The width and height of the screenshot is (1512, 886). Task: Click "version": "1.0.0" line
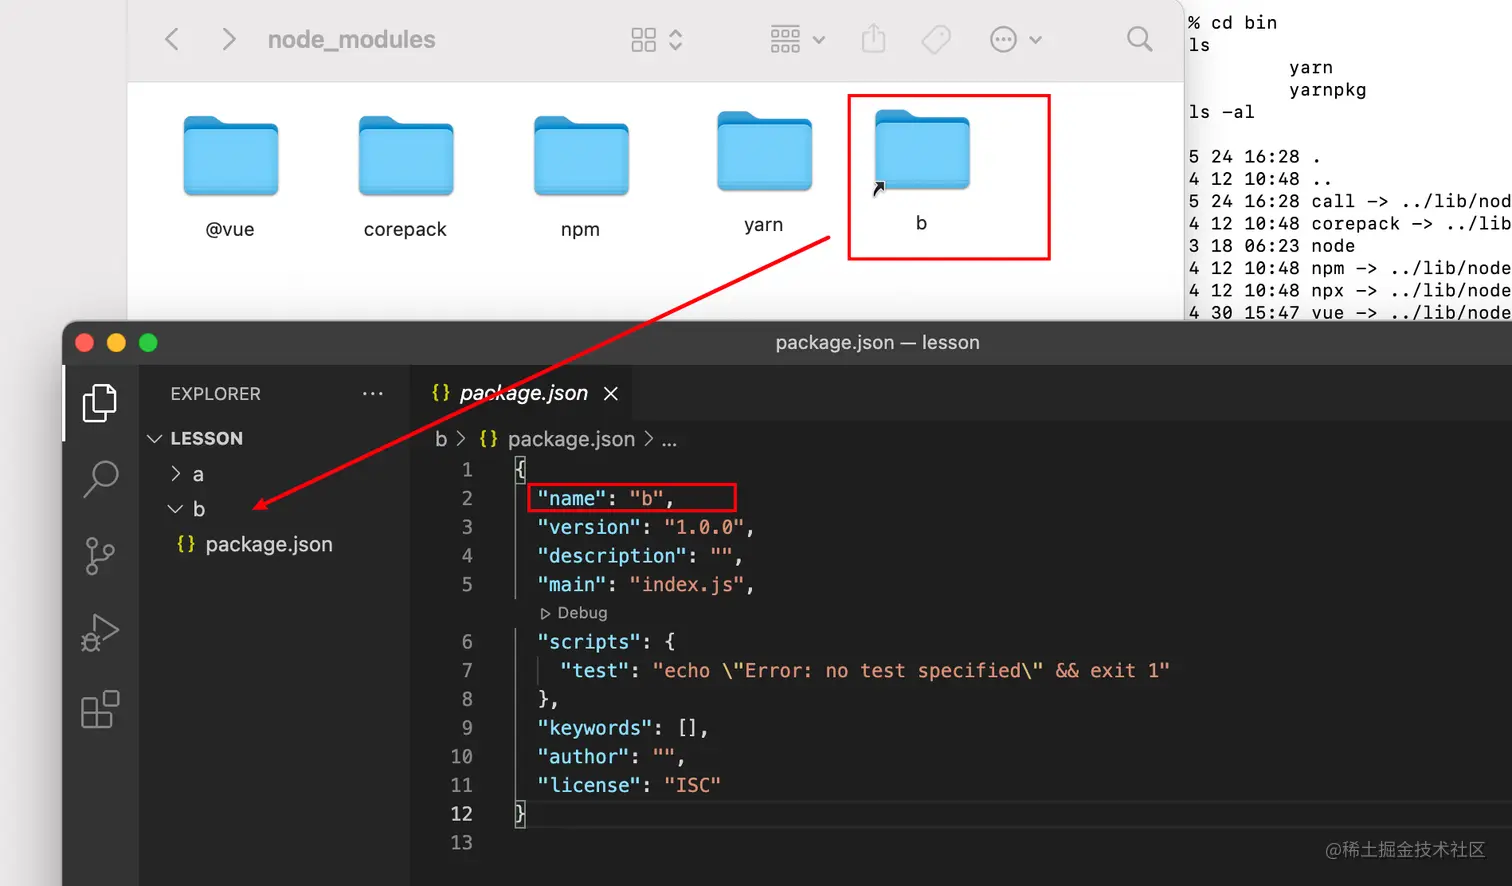[x=646, y=527]
